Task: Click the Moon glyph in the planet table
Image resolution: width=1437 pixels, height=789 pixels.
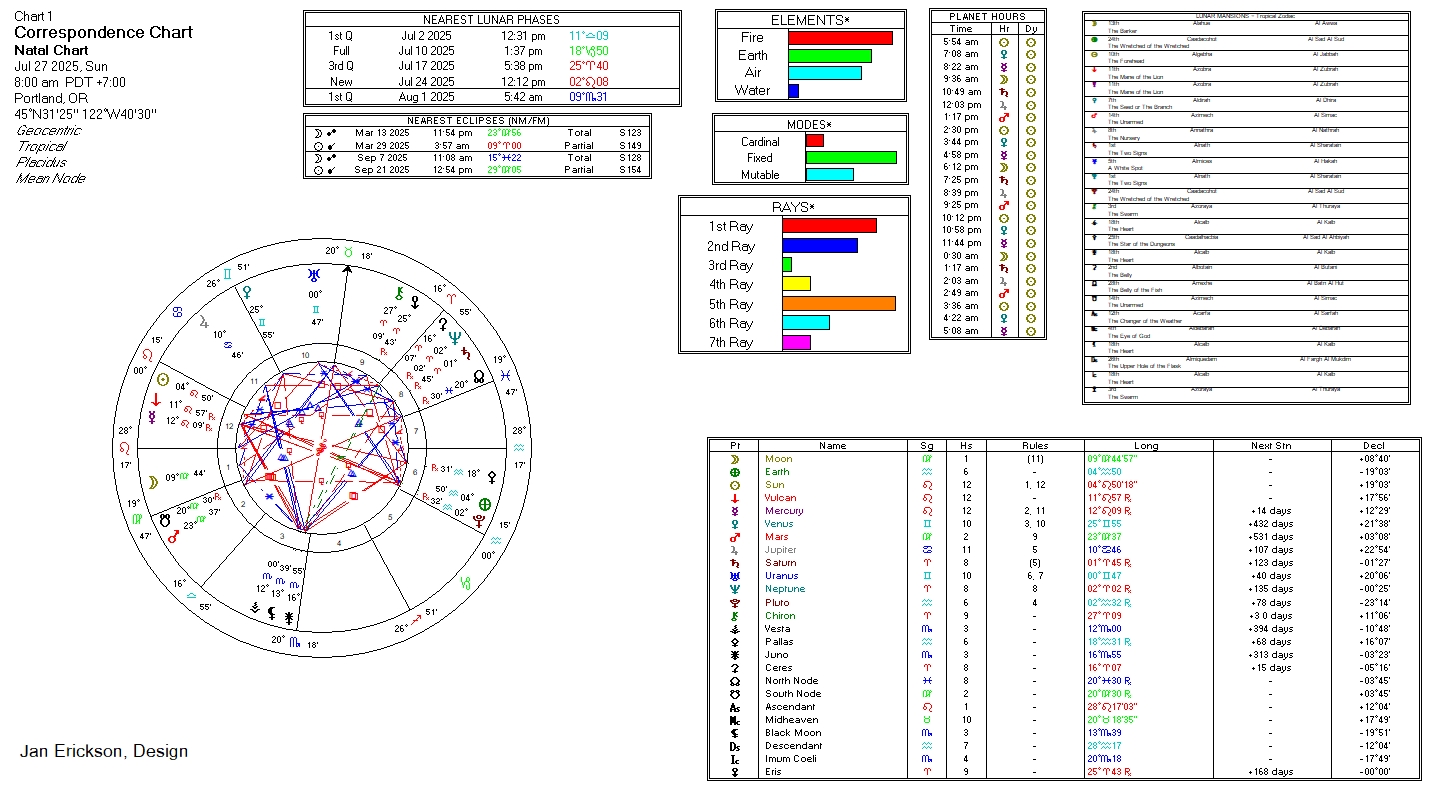Action: [x=735, y=459]
